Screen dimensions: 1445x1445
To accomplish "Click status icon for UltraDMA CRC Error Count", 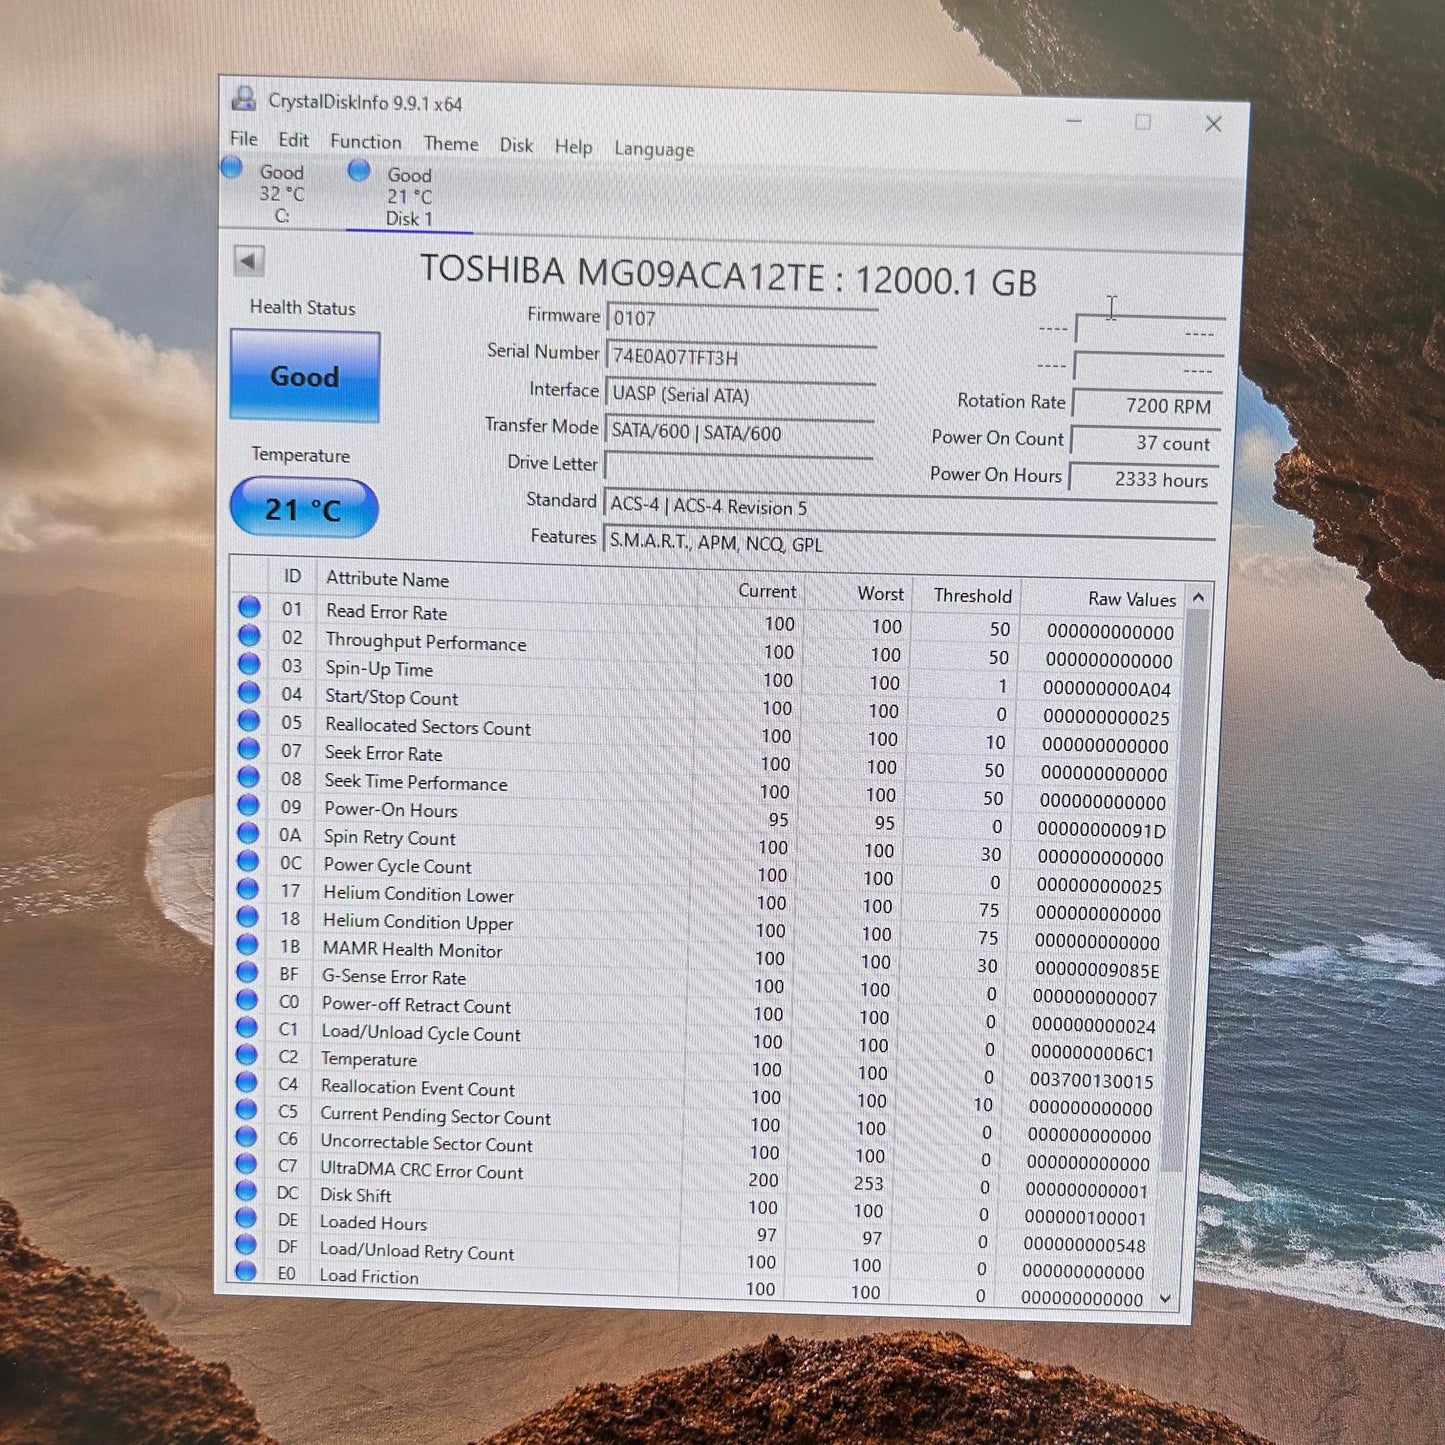I will (246, 1163).
